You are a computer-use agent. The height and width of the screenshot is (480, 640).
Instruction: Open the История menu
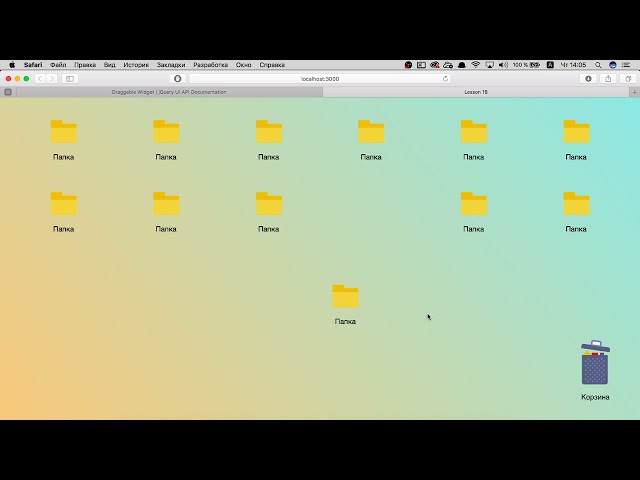tap(136, 65)
